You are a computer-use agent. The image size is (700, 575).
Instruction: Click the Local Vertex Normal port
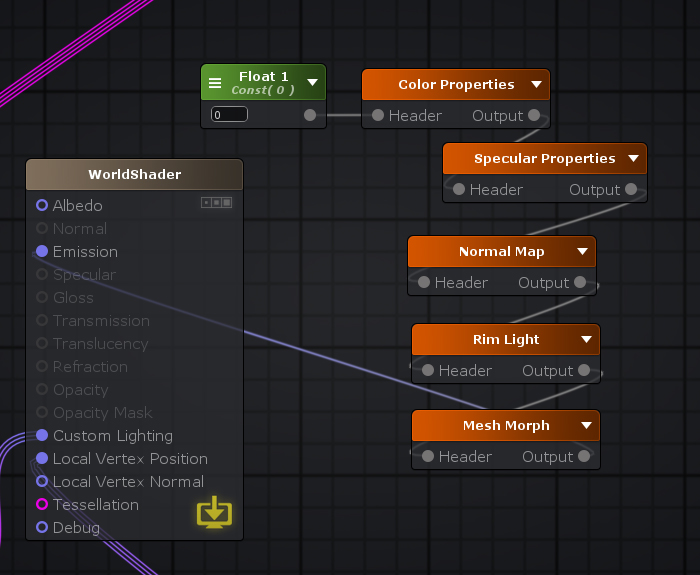point(42,481)
